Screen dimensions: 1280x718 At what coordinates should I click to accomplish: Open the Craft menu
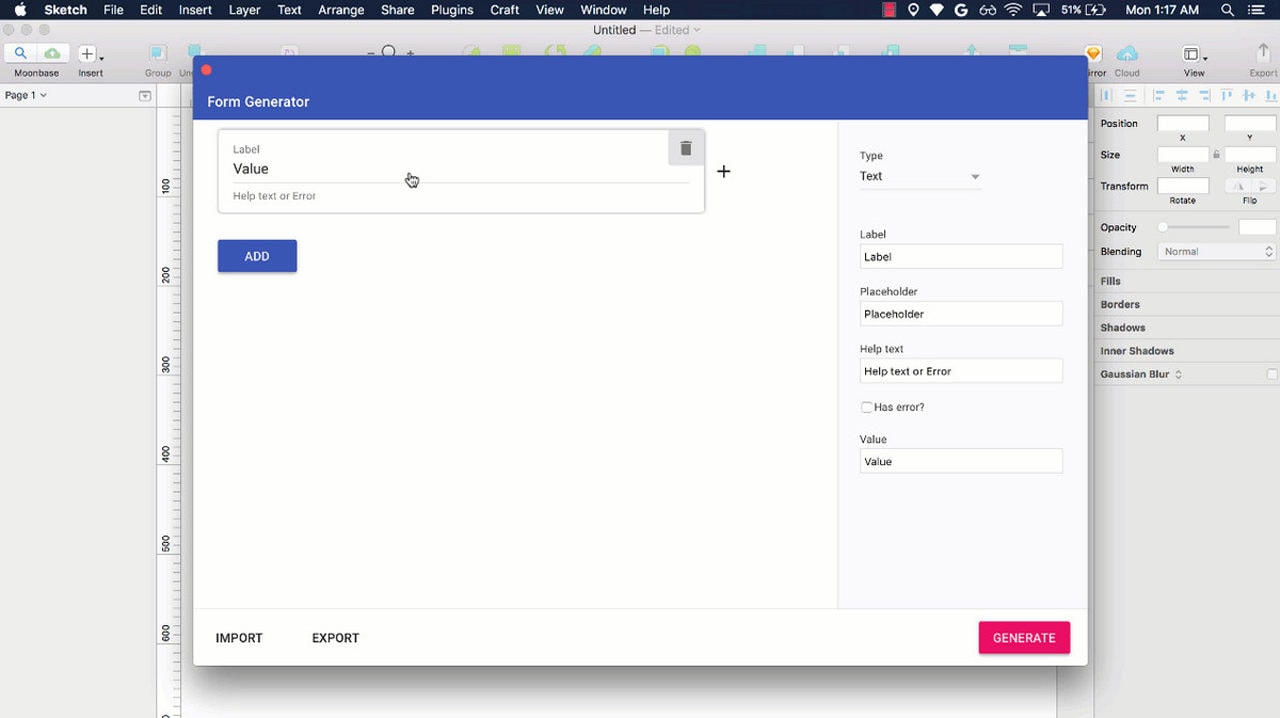pyautogui.click(x=505, y=10)
